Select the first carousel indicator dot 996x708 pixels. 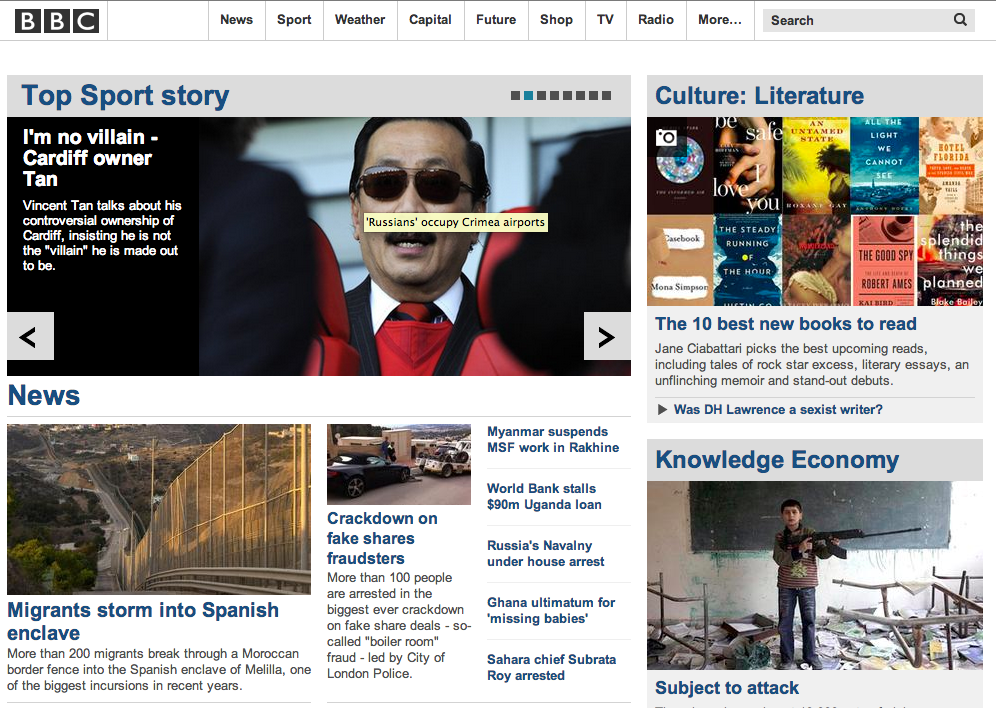pyautogui.click(x=515, y=95)
